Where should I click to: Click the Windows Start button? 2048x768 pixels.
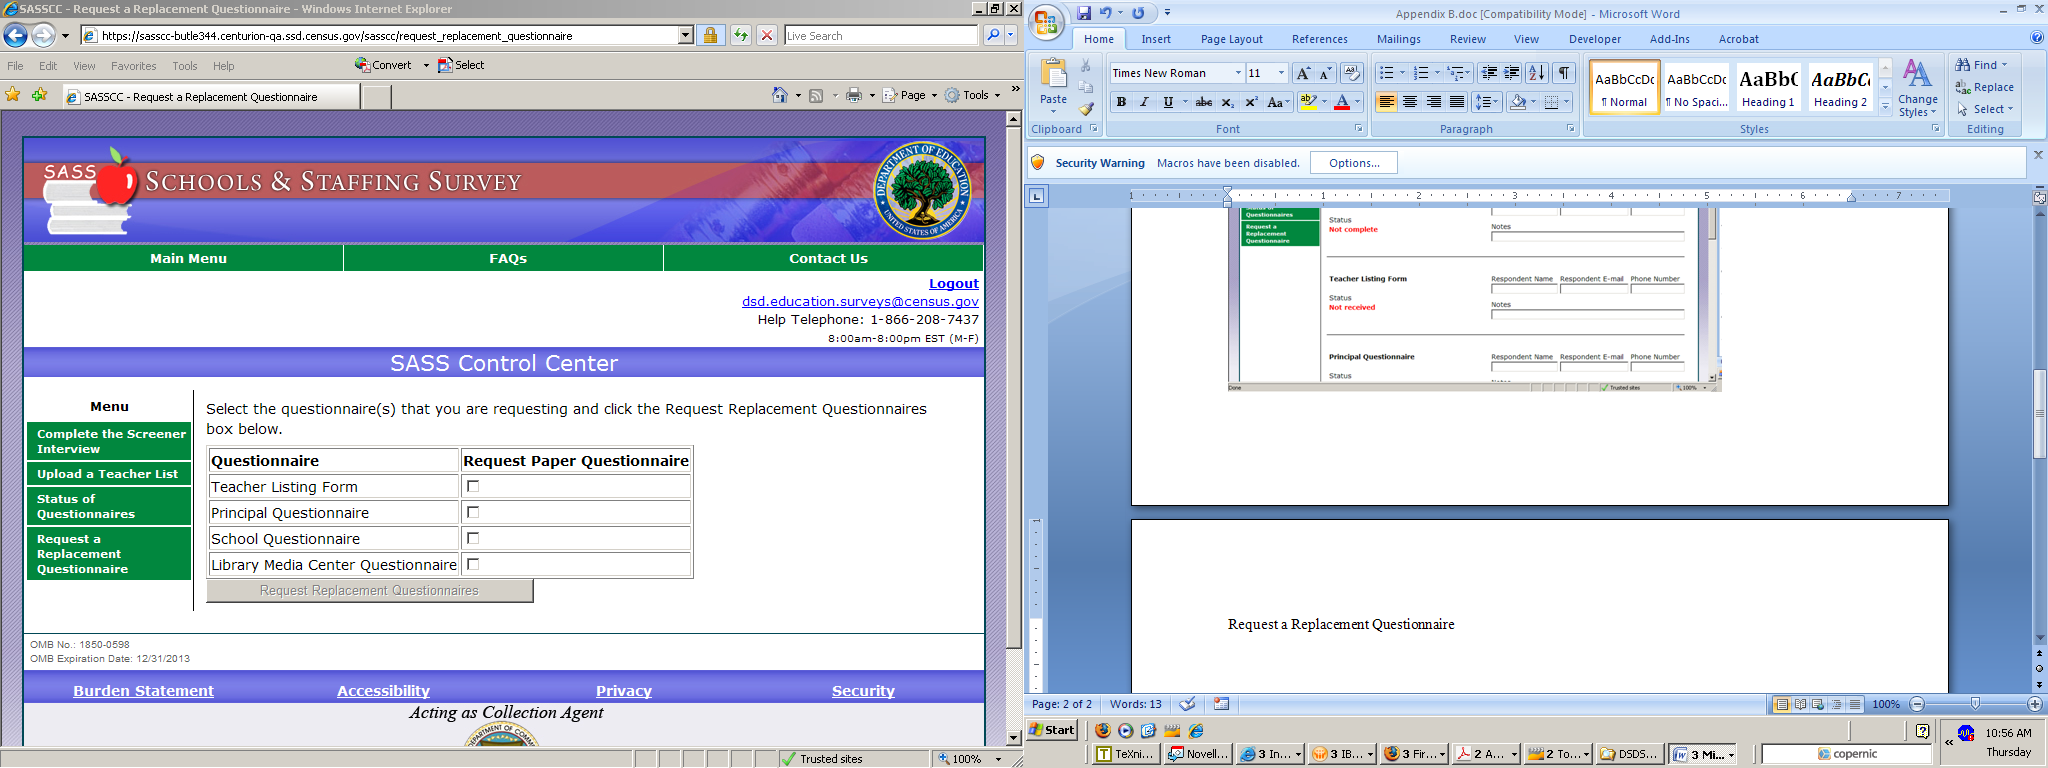pyautogui.click(x=1053, y=730)
